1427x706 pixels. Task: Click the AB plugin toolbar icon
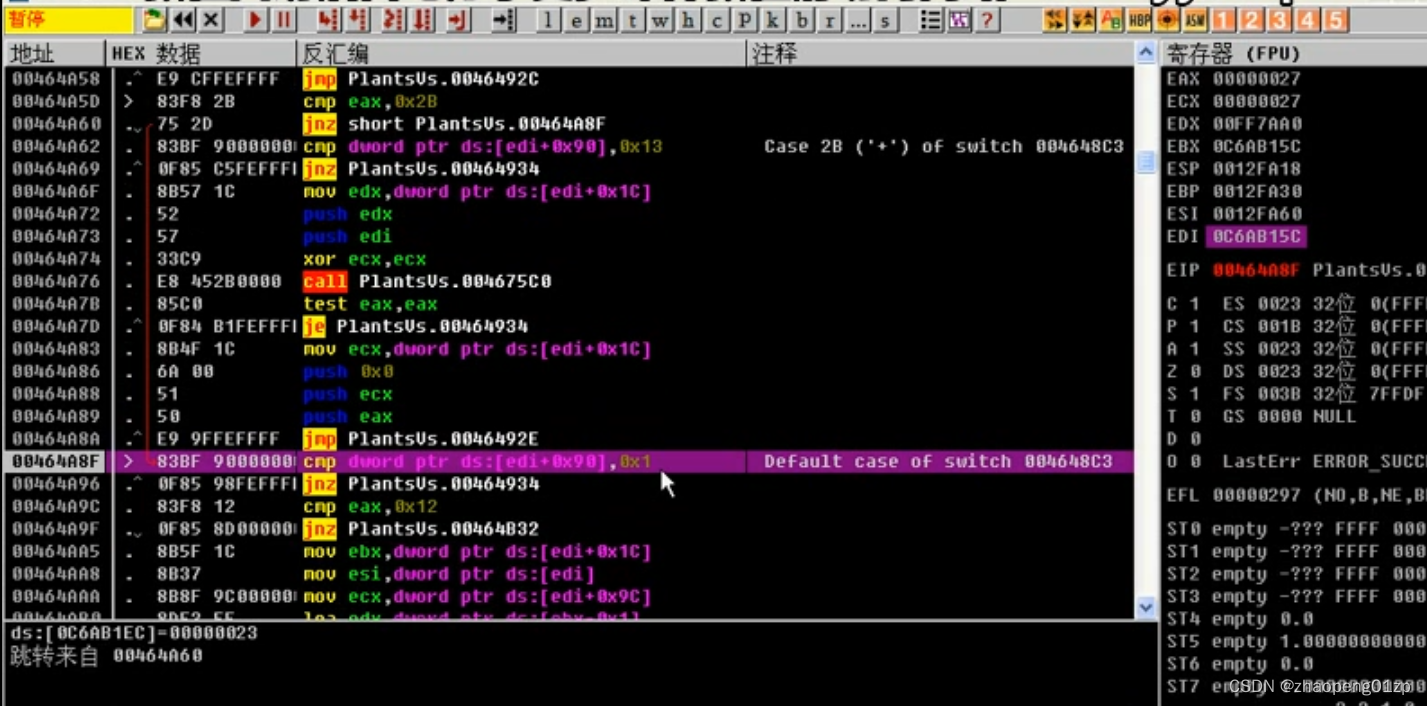[1111, 20]
